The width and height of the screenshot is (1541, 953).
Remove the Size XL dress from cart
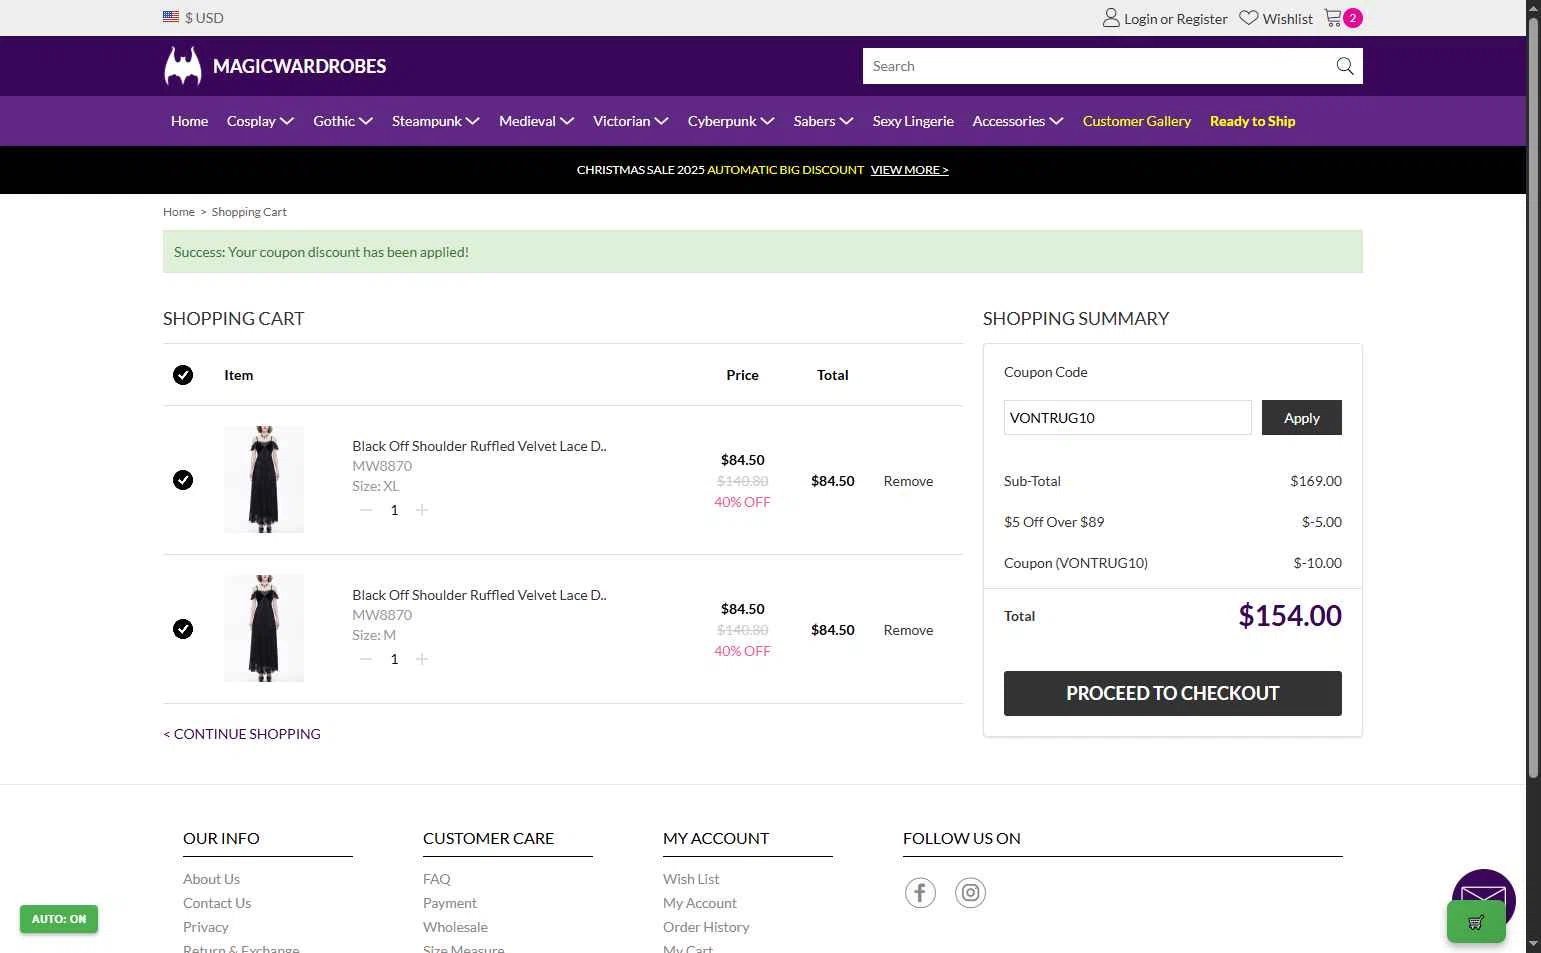[x=908, y=481]
